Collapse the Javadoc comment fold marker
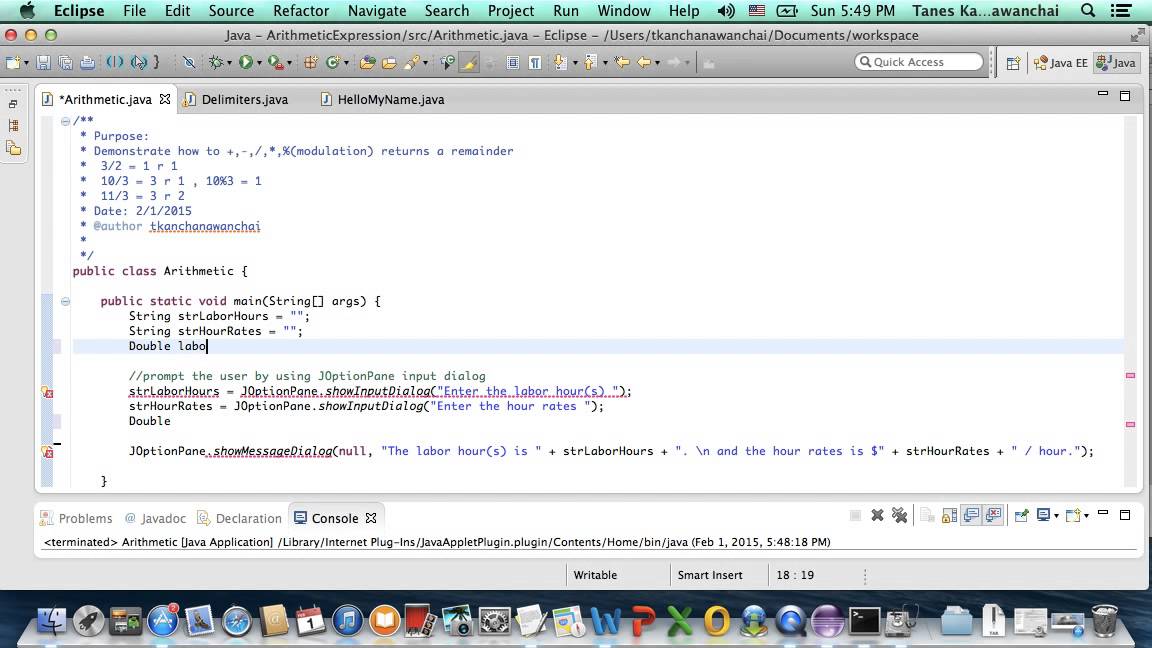 [65, 121]
